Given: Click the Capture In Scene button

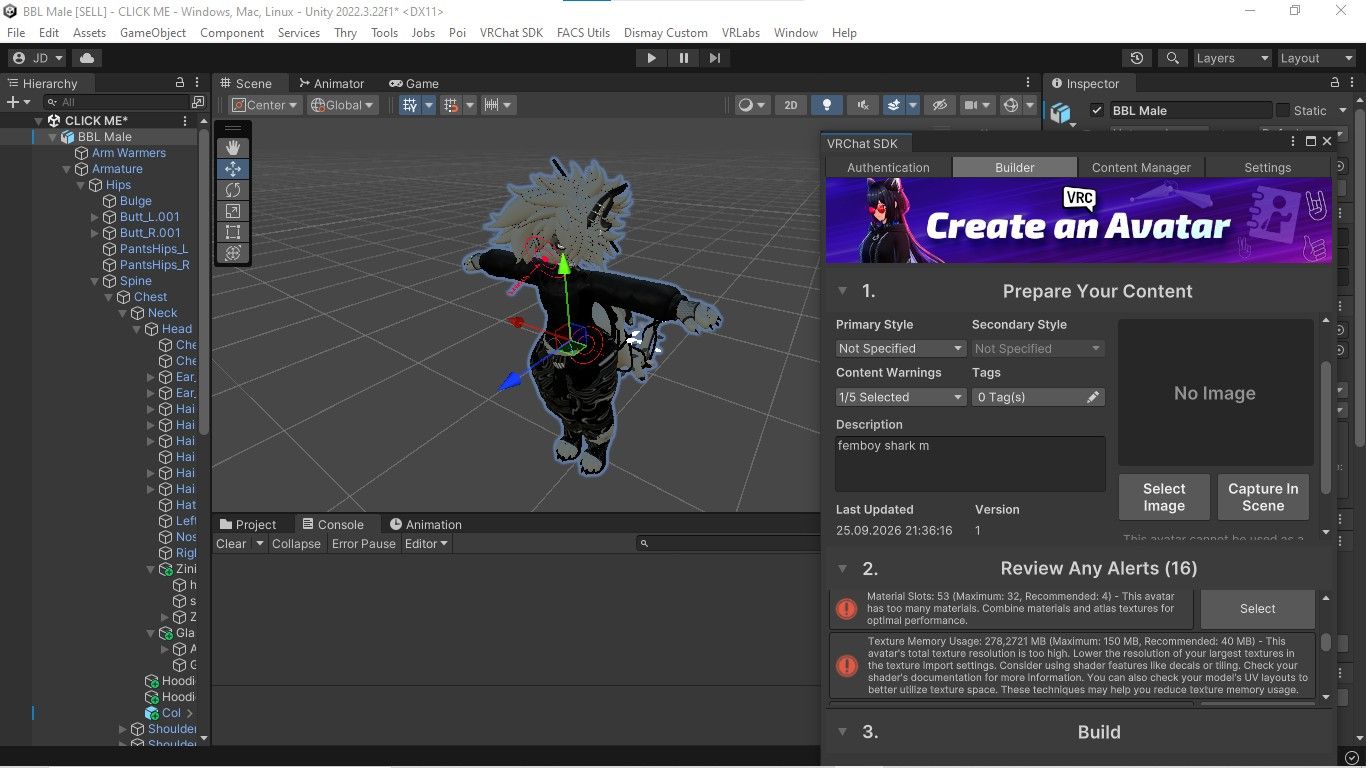Looking at the screenshot, I should tap(1263, 497).
